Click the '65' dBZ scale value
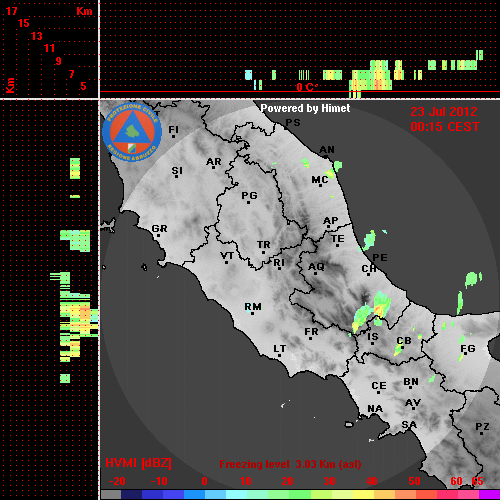Image resolution: width=500 pixels, height=500 pixels. pyautogui.click(x=477, y=481)
